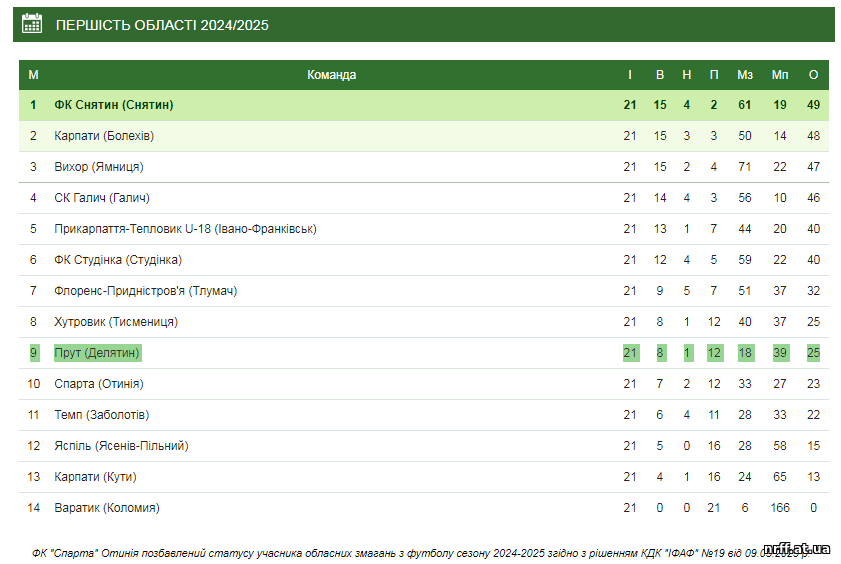This screenshot has height=564, width=841.
Task: Select Темп (Заболотів) in the table
Action: click(x=101, y=415)
